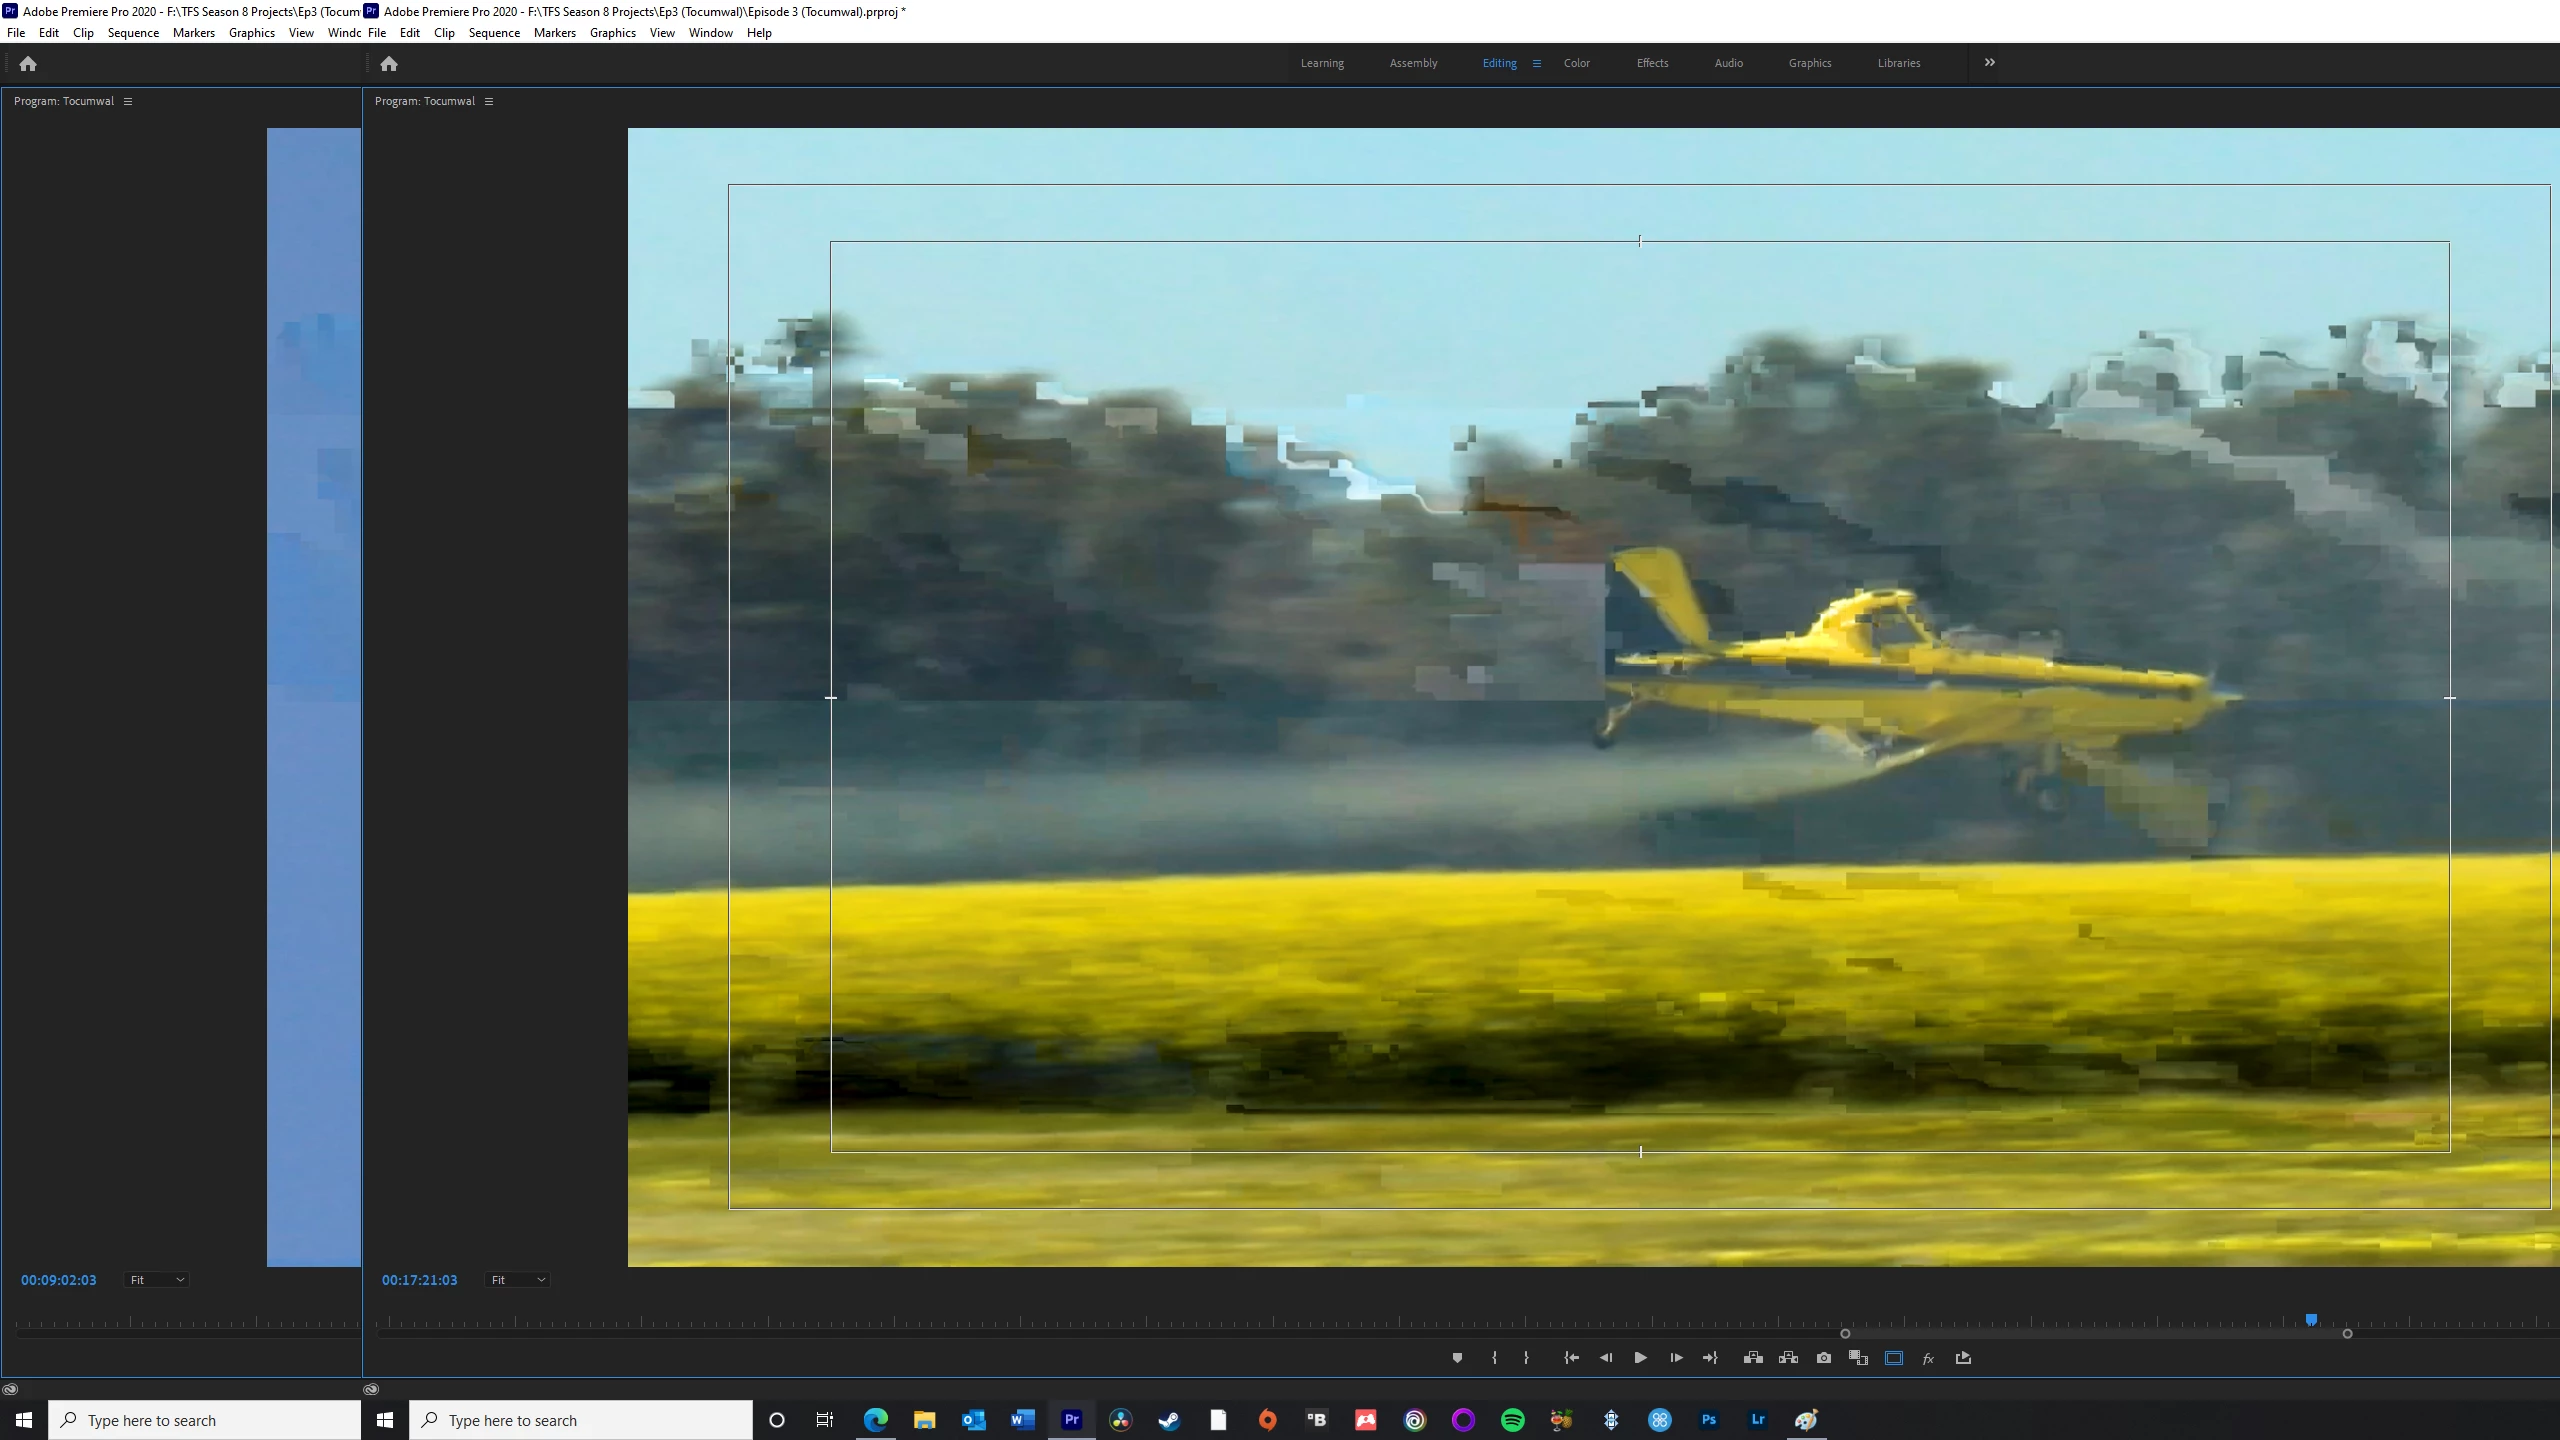Open the Sequence menu
2560x1440 pixels.
[x=494, y=33]
